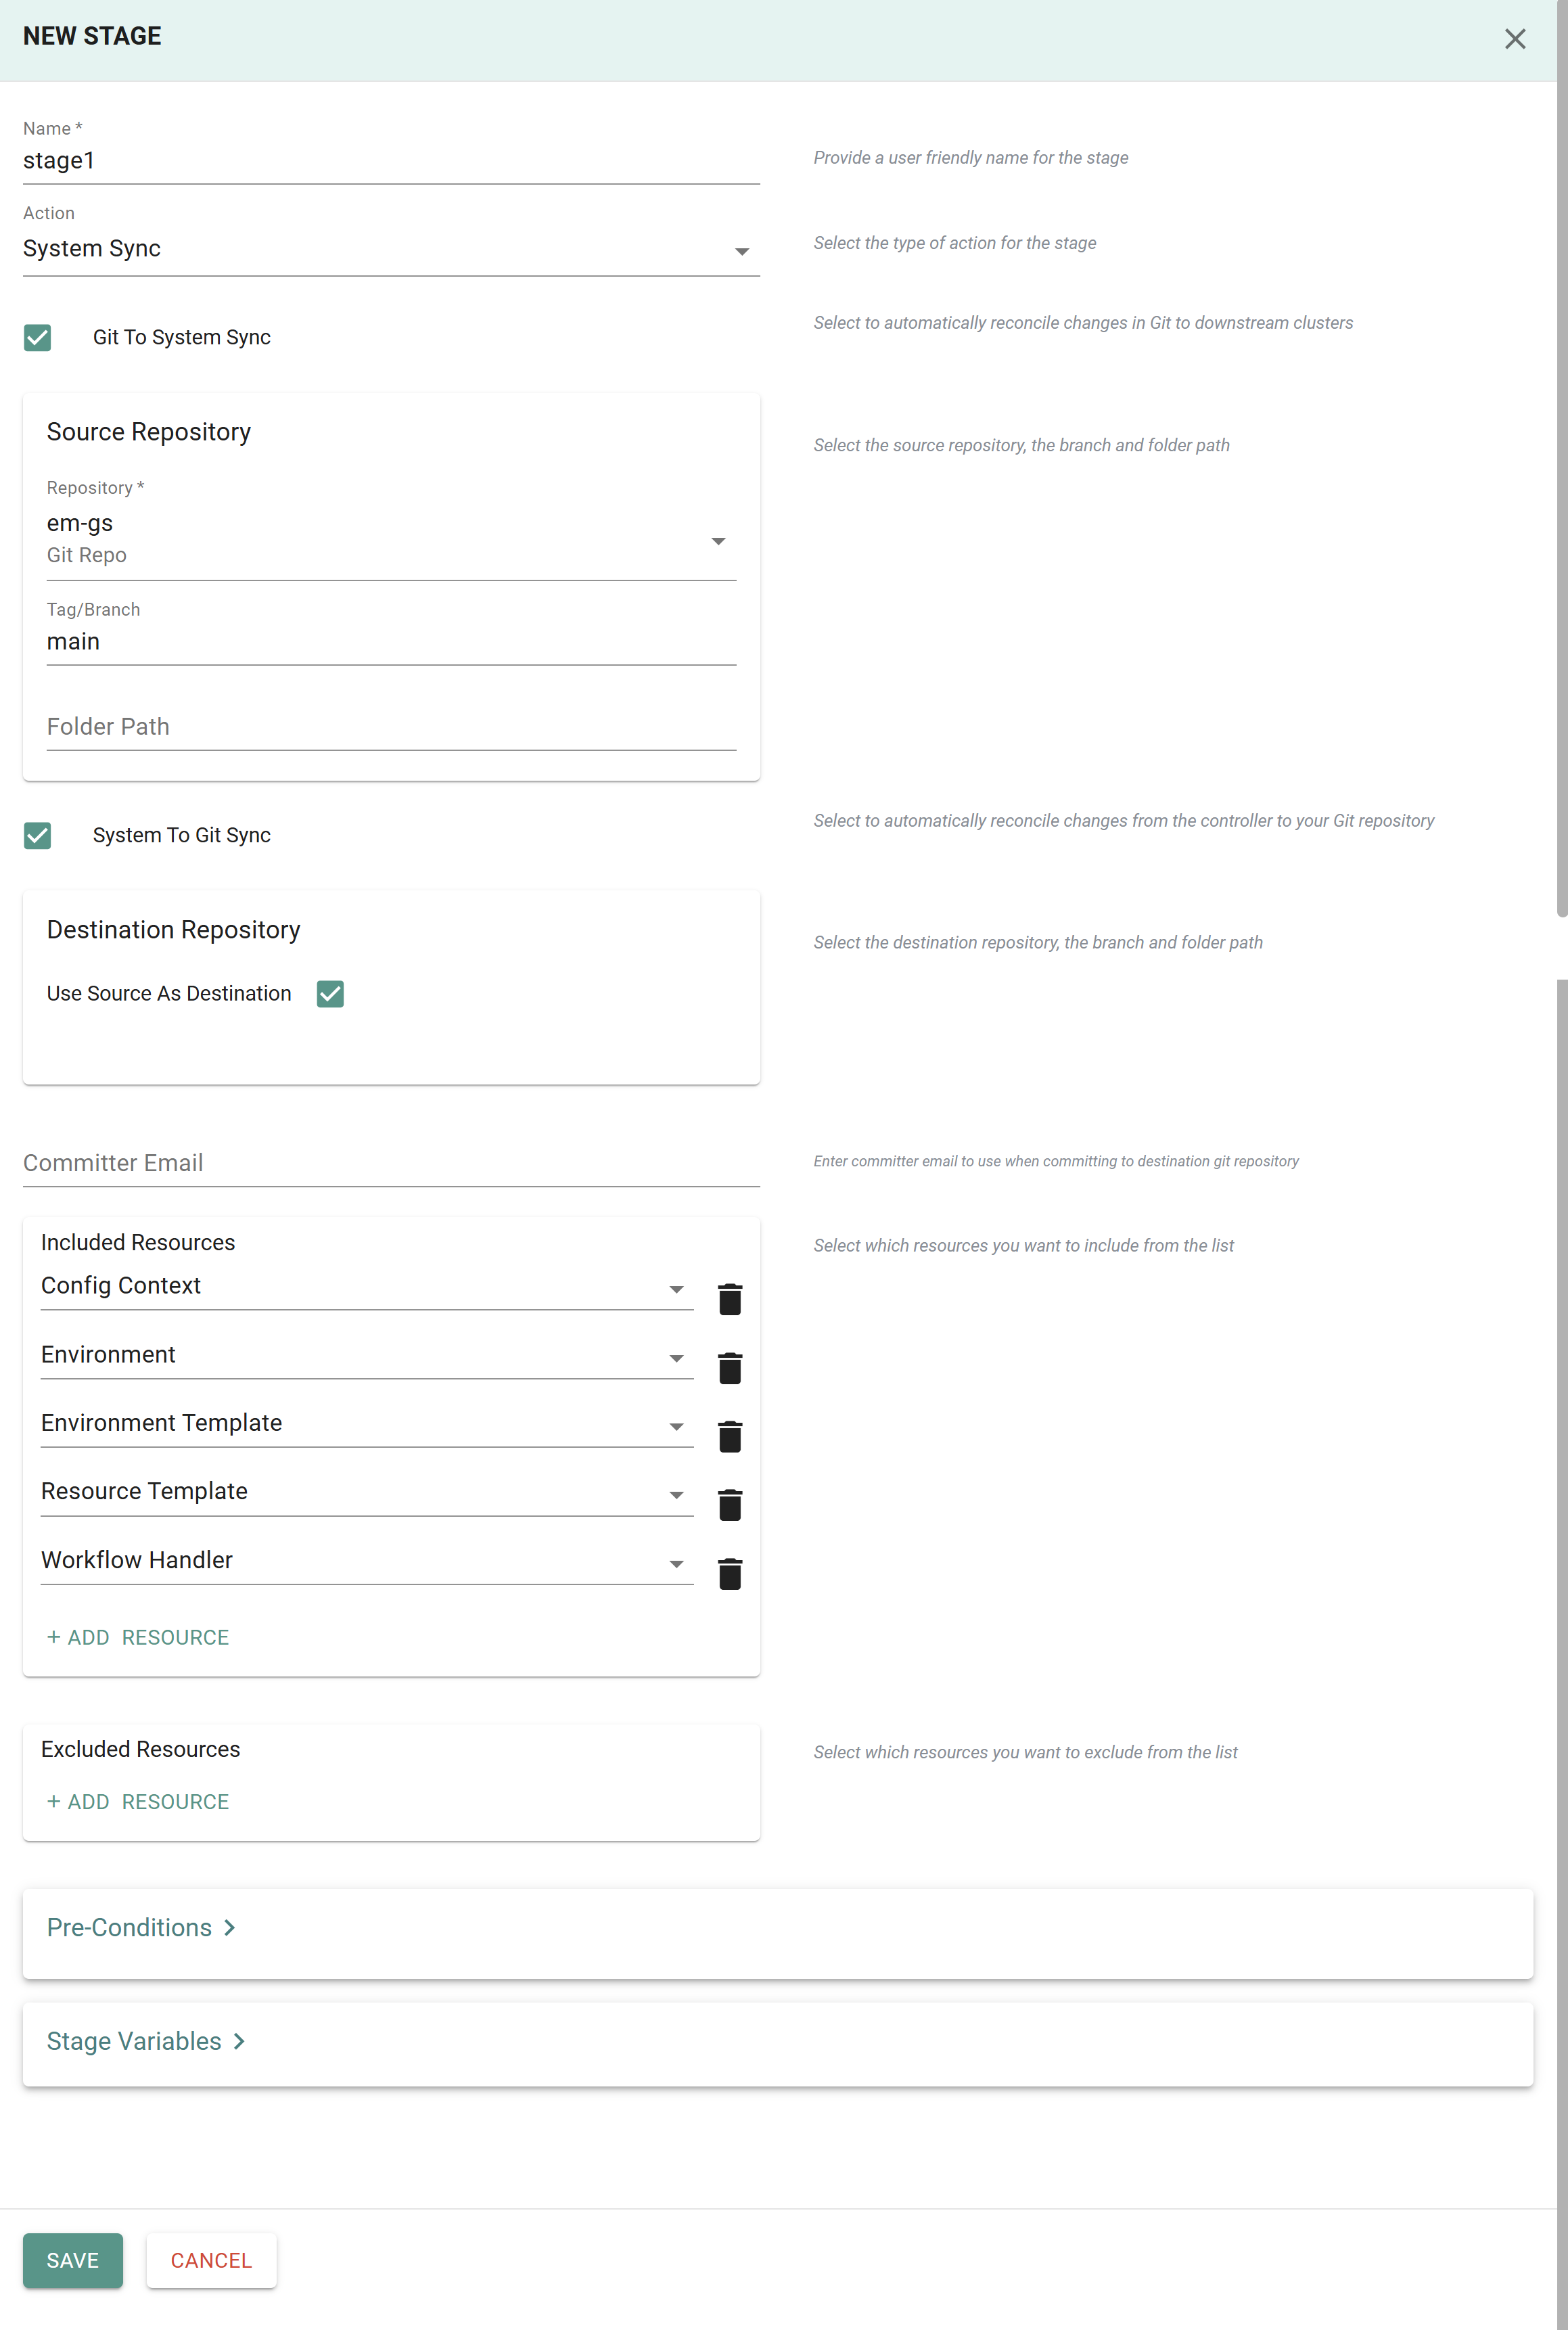Viewport: 1568px width, 2330px height.
Task: Click the Folder Path field
Action: tap(390, 727)
